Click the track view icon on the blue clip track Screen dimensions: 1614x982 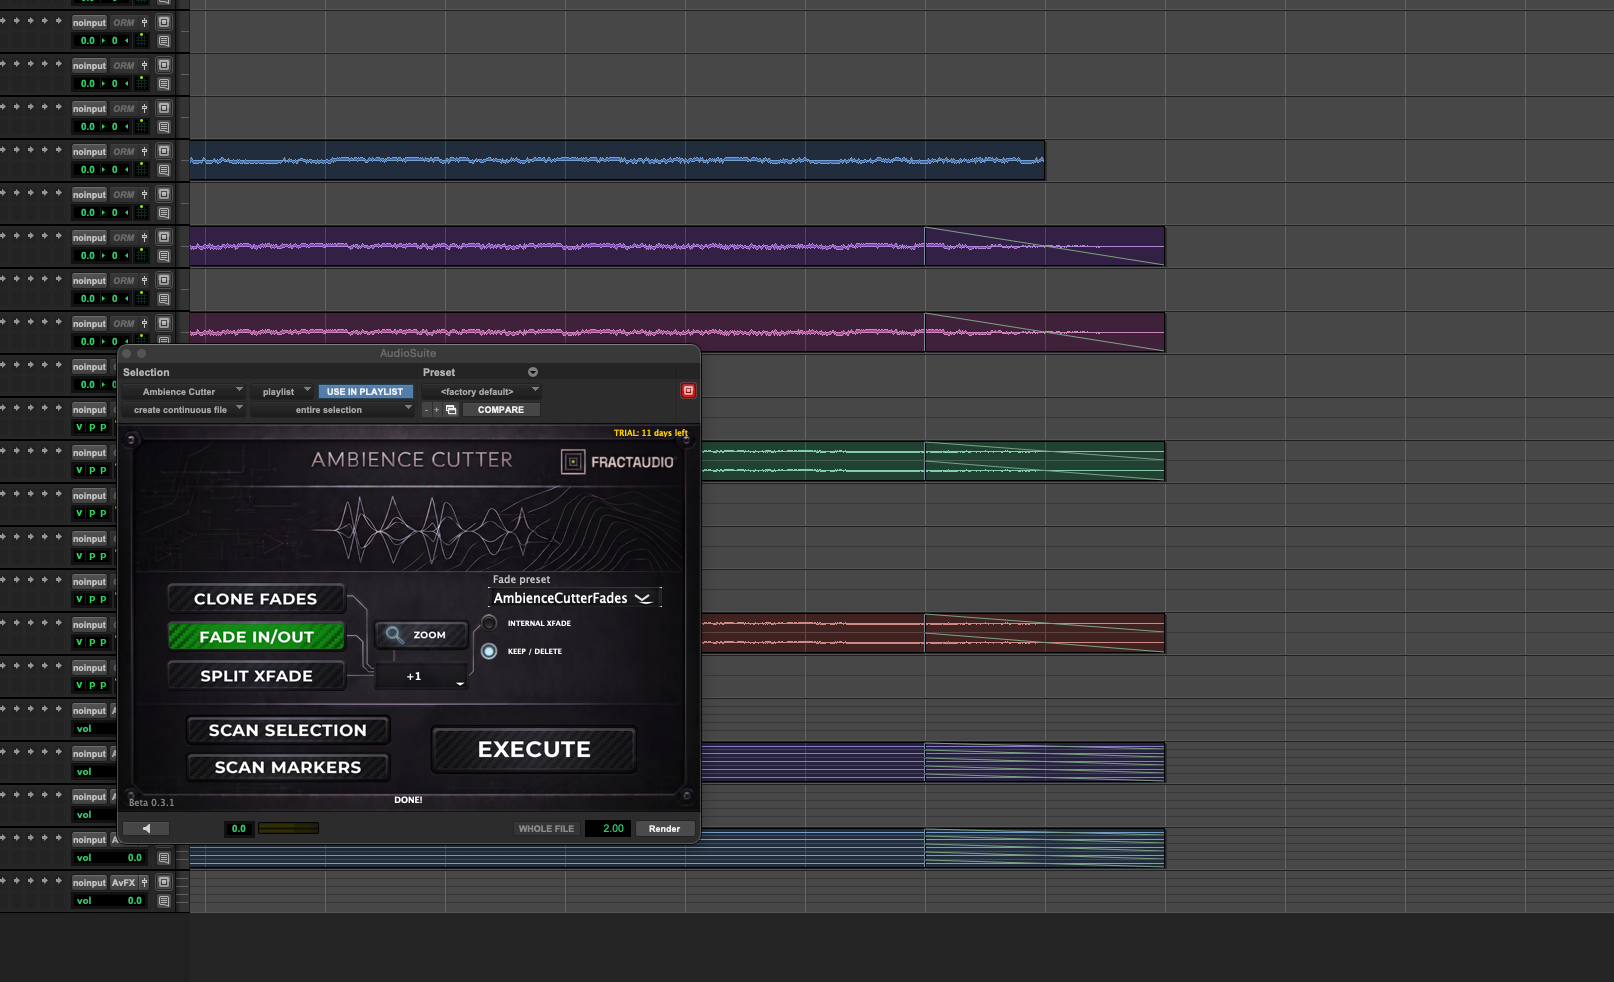point(164,151)
